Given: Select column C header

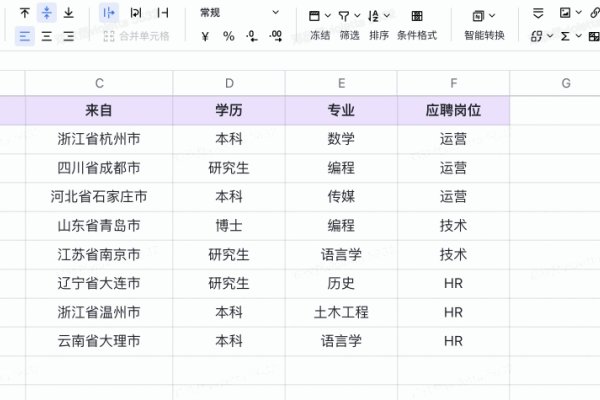Looking at the screenshot, I should point(99,83).
